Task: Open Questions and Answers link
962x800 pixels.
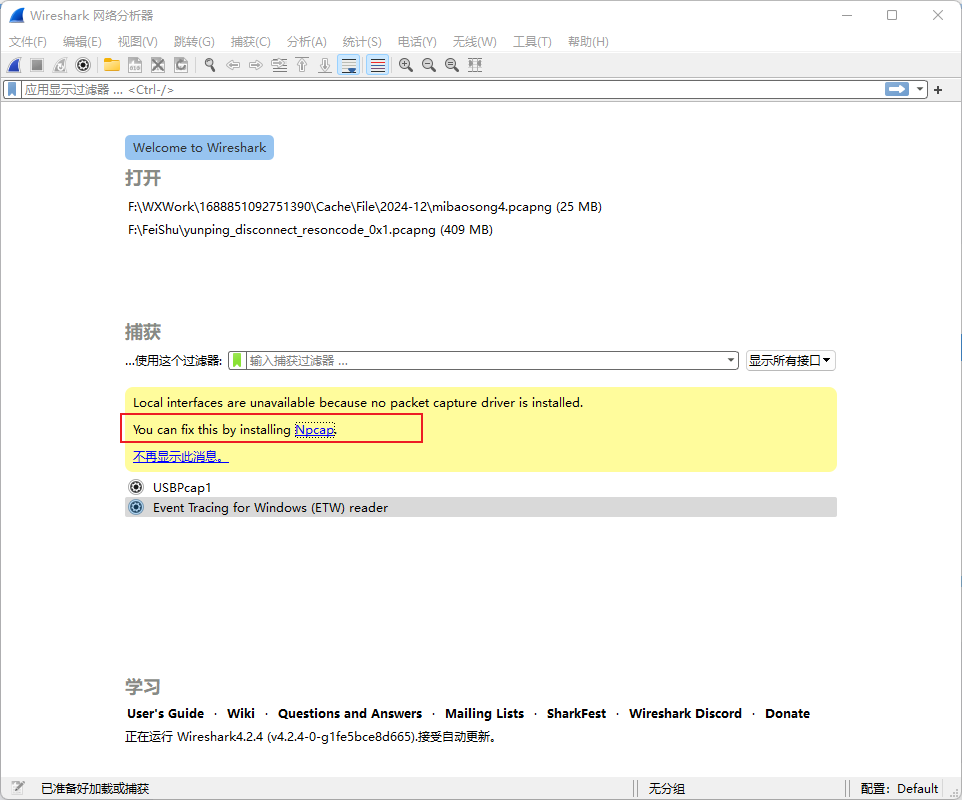Action: tap(350, 713)
